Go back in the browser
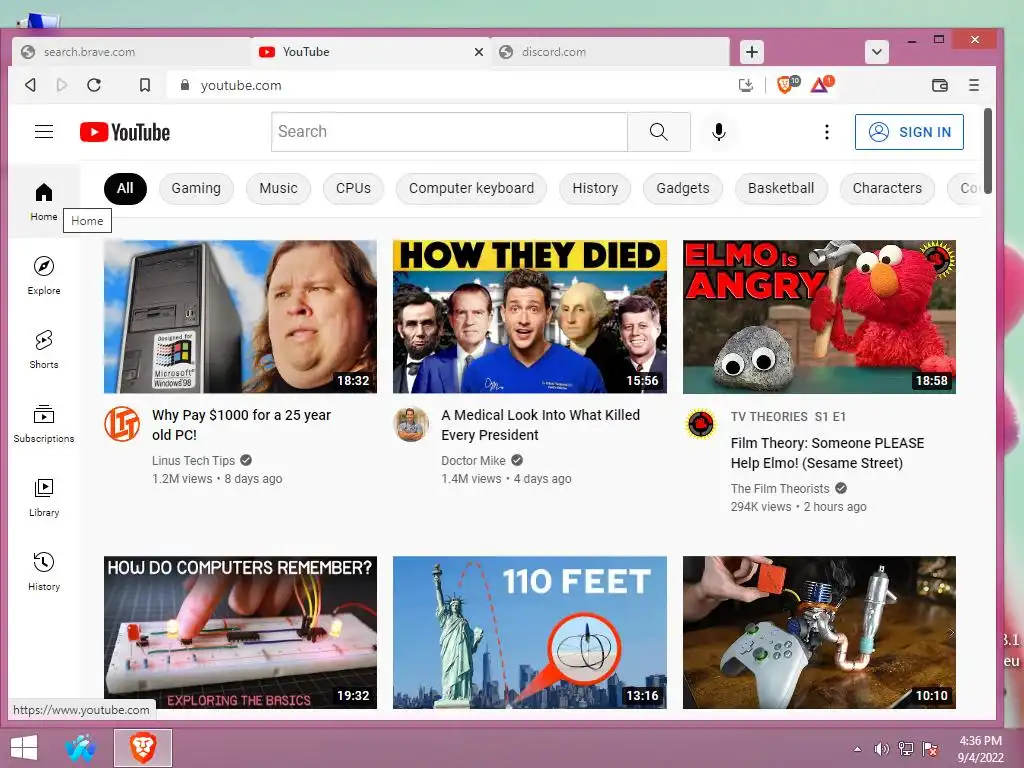This screenshot has width=1024, height=768. [30, 85]
